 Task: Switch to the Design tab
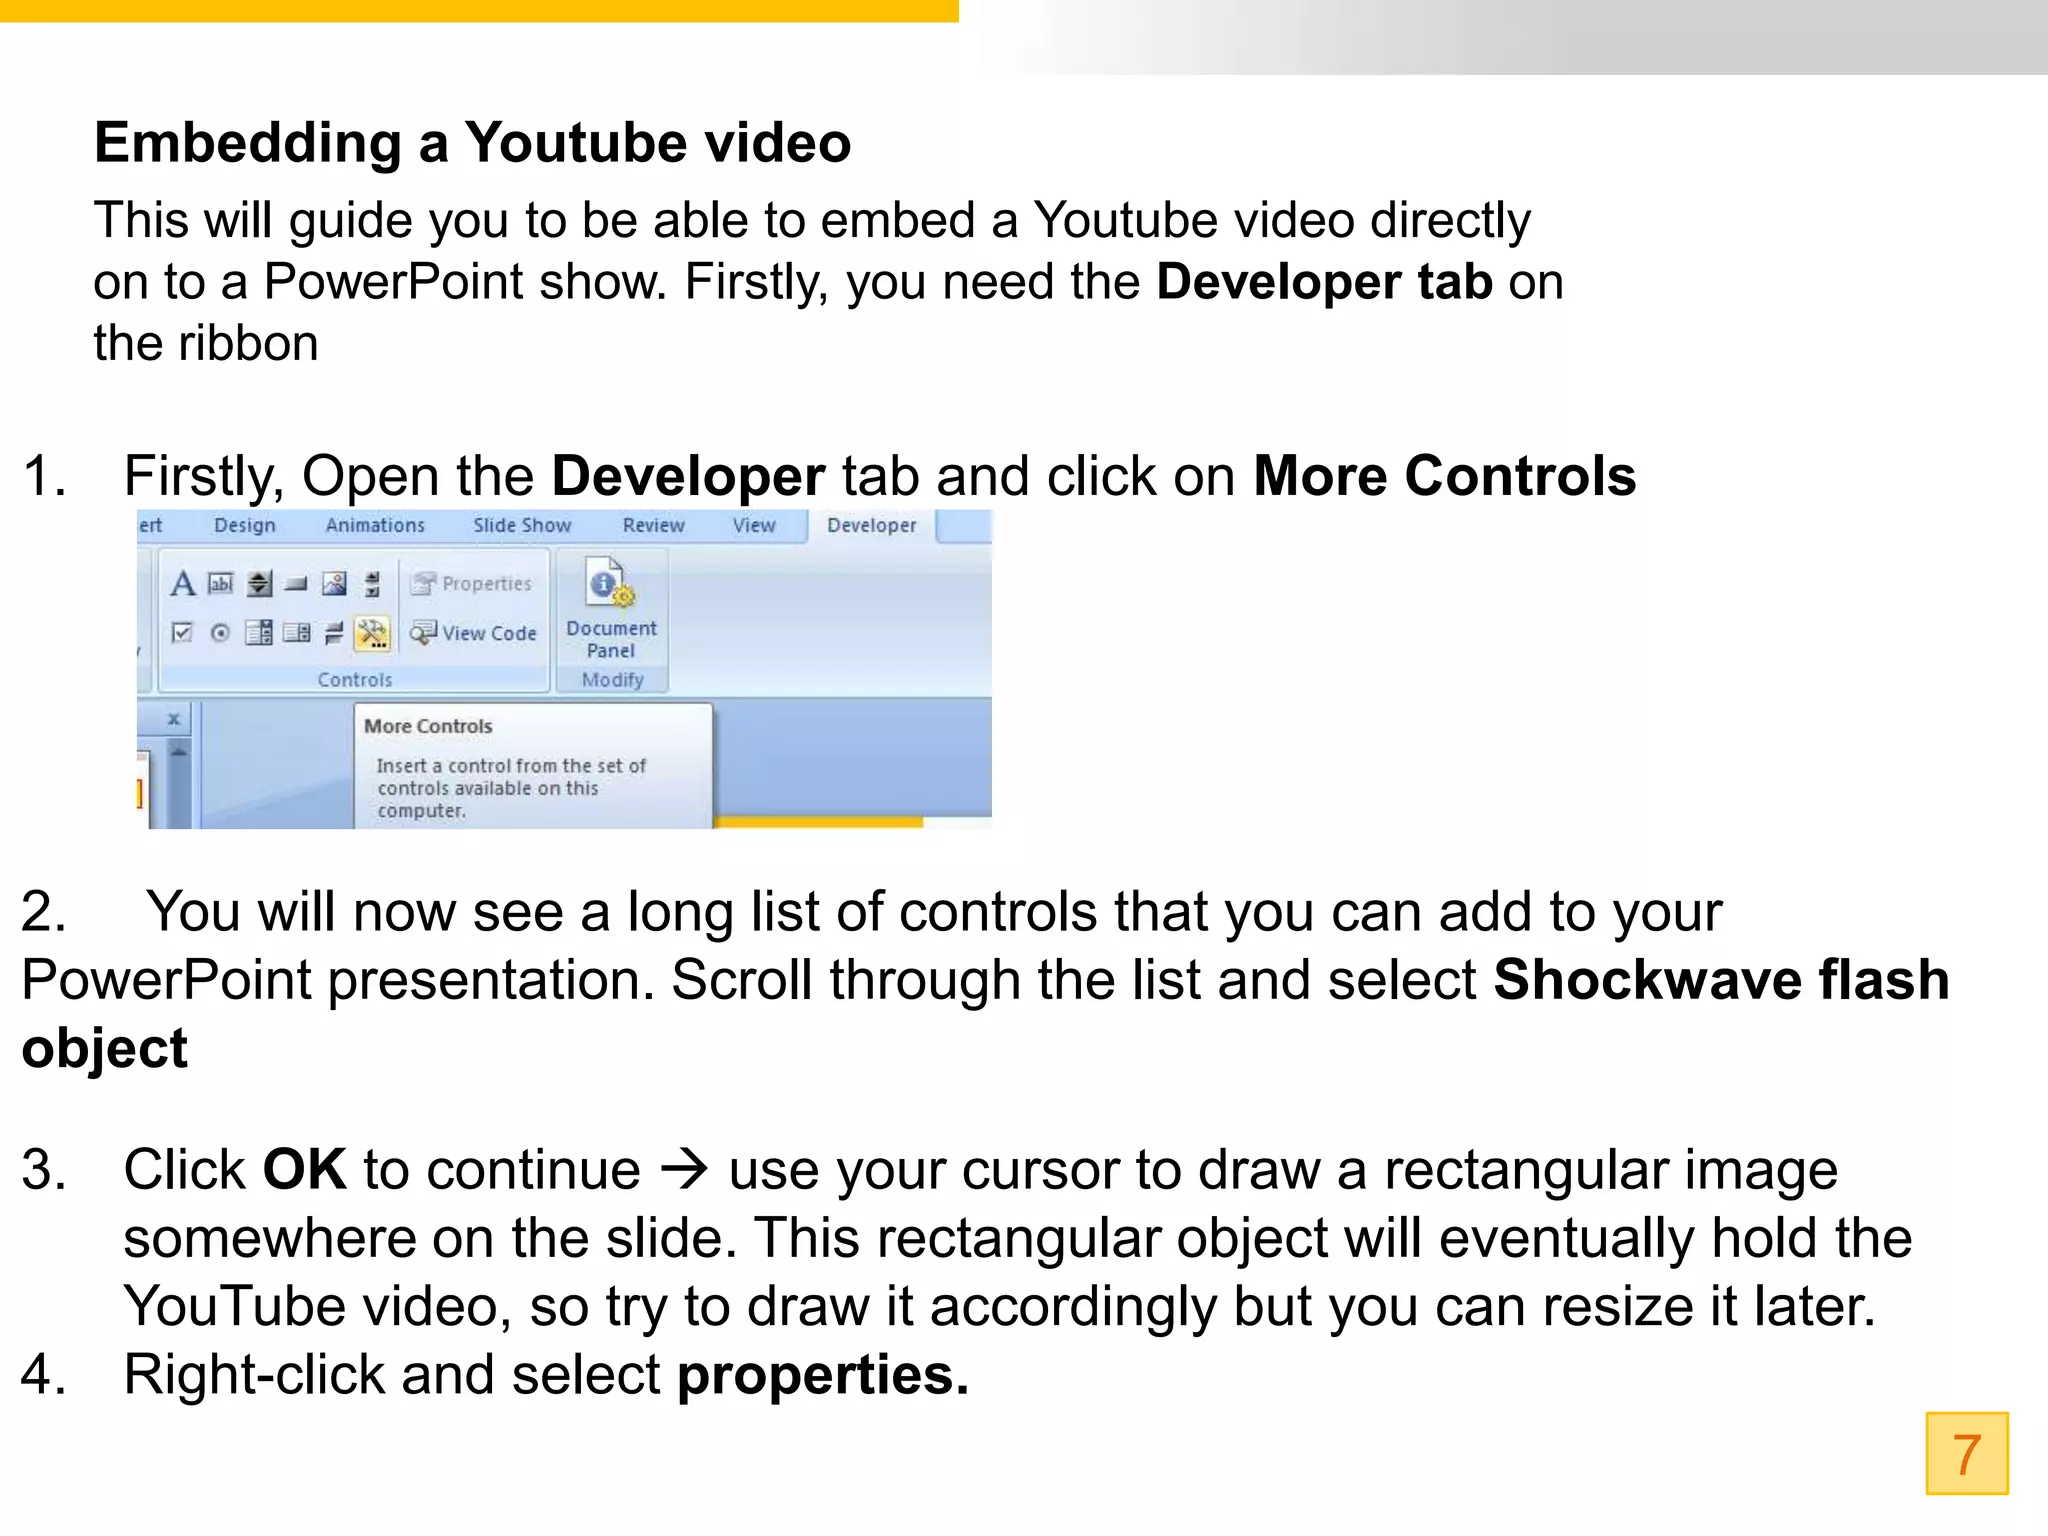245,525
